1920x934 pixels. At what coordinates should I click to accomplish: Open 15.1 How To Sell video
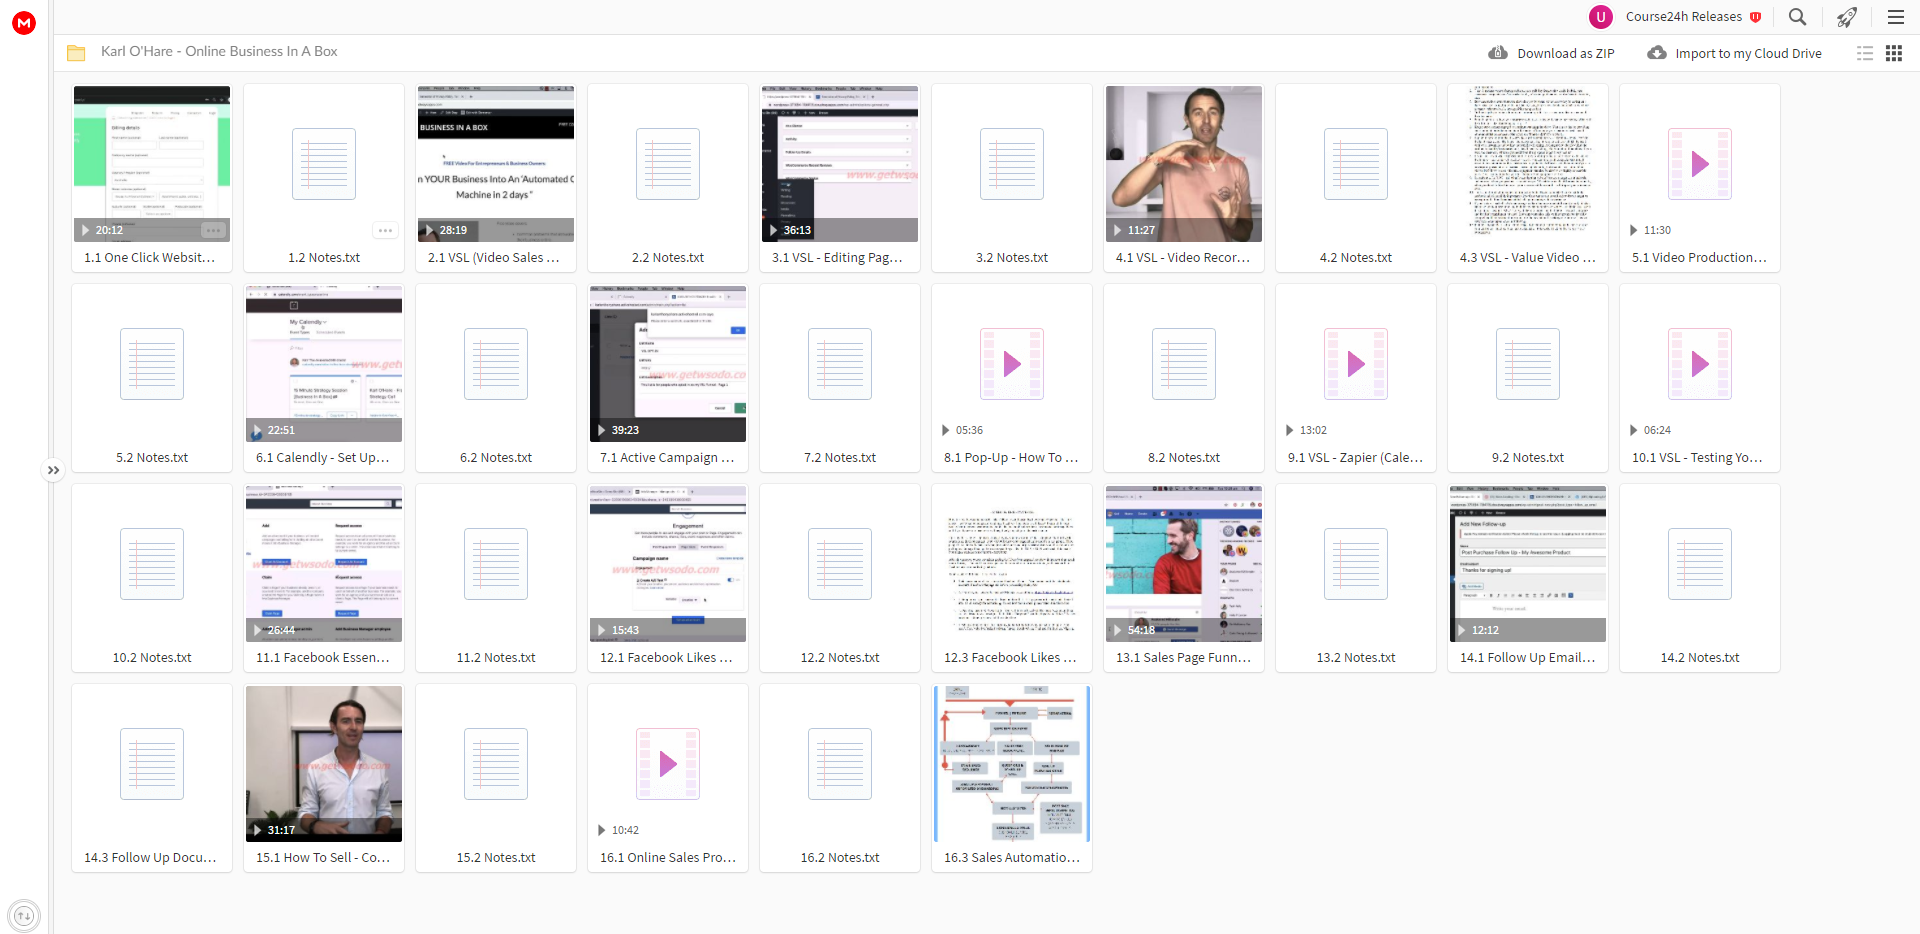point(324,764)
